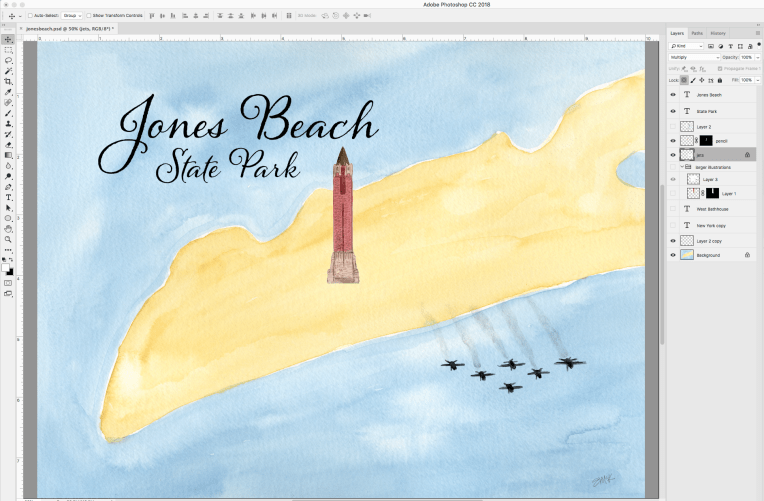Hide the jets layer
Viewport: 764px width, 501px height.
point(673,155)
